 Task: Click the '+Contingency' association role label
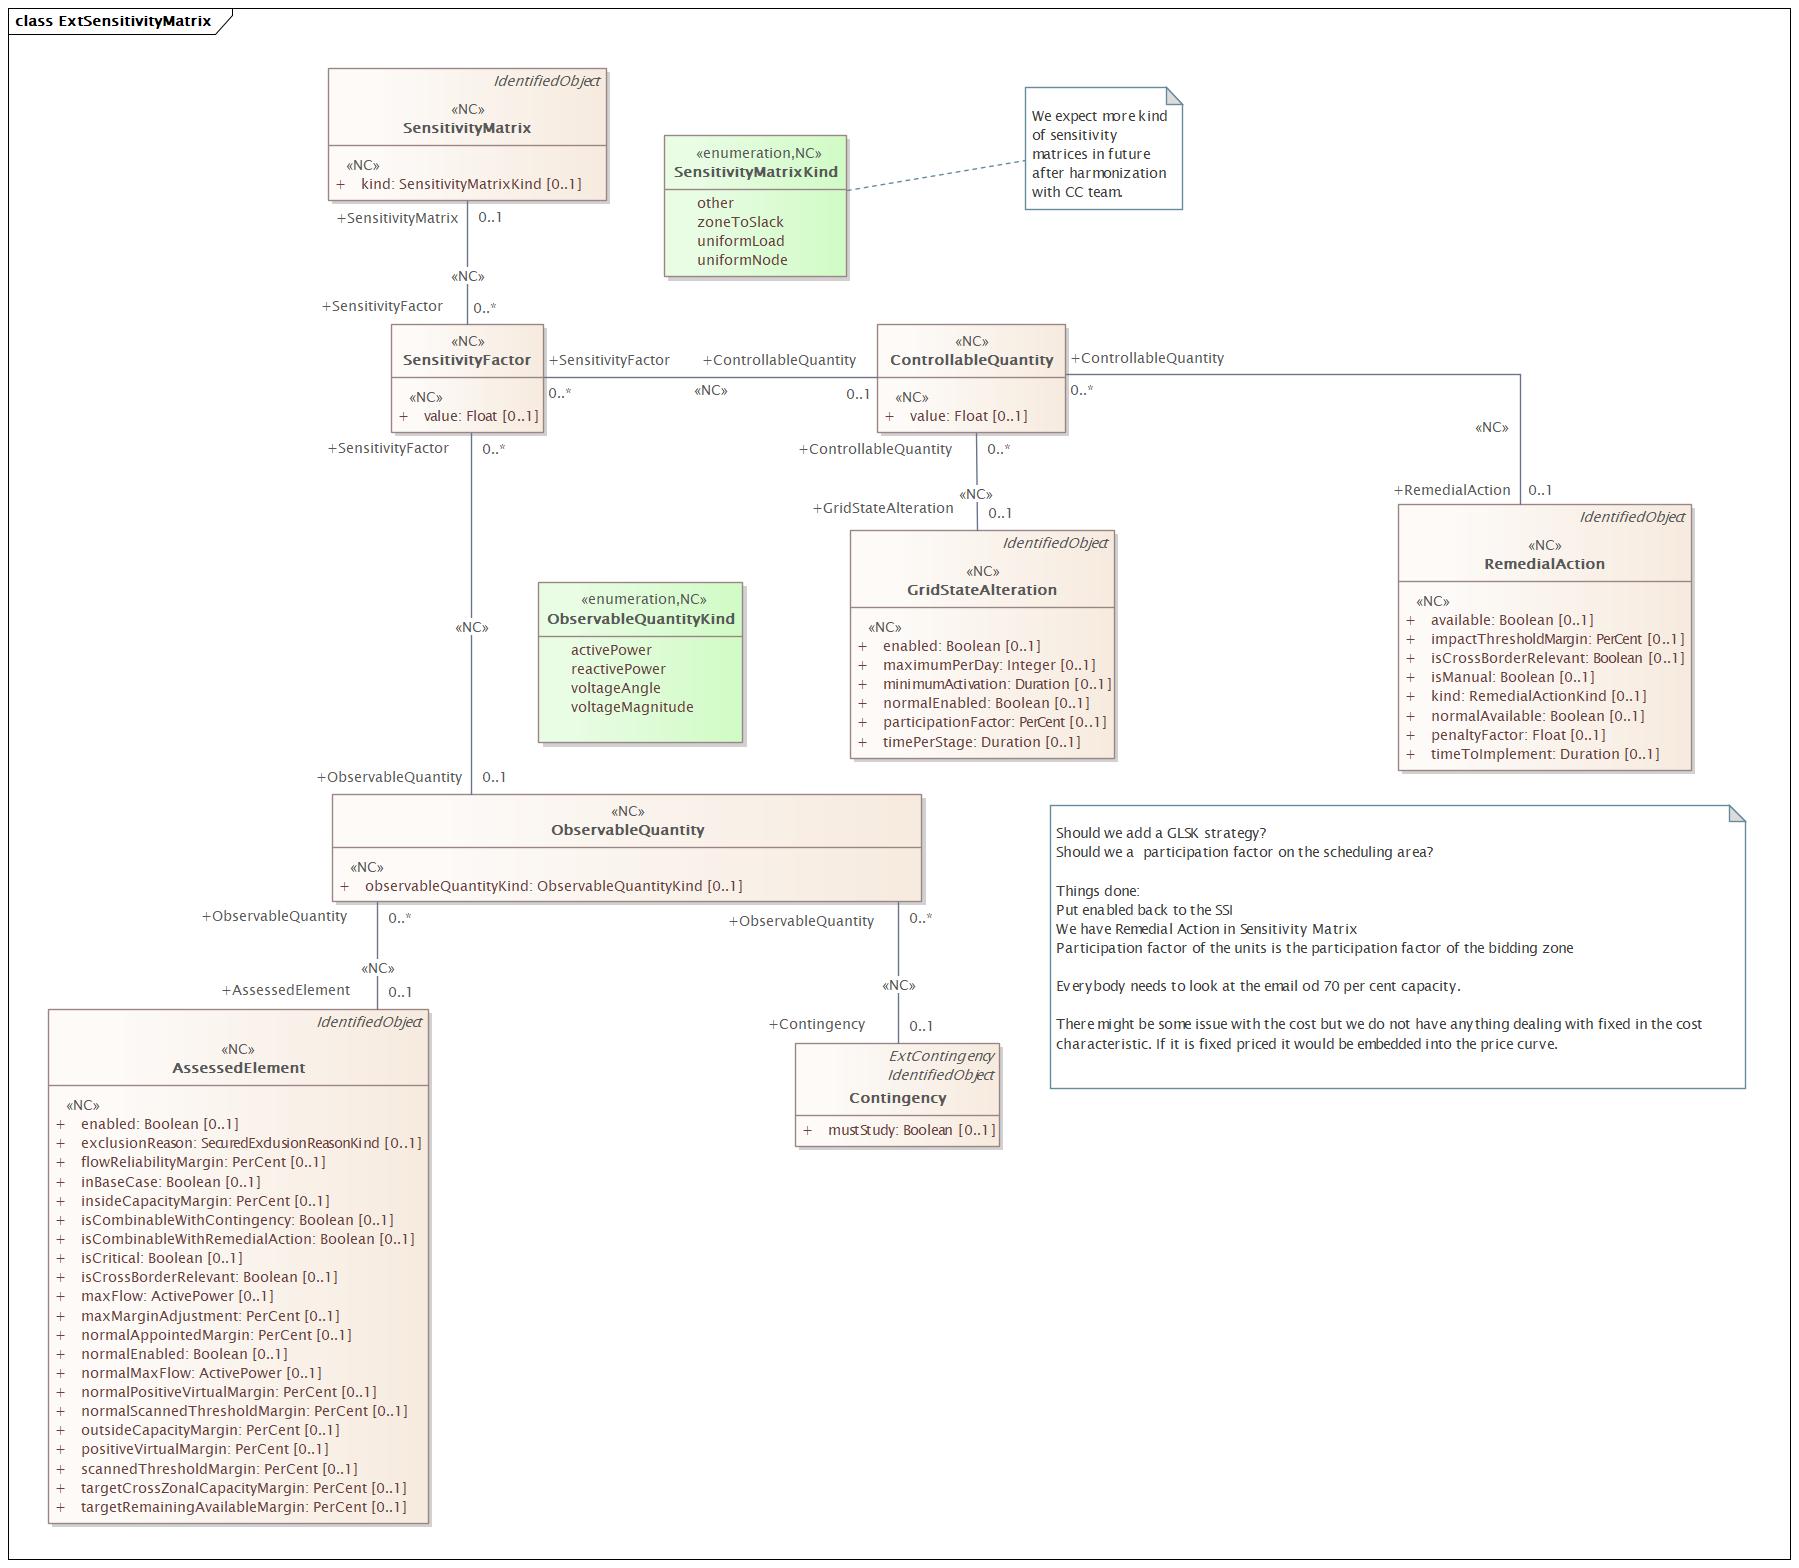click(817, 1024)
